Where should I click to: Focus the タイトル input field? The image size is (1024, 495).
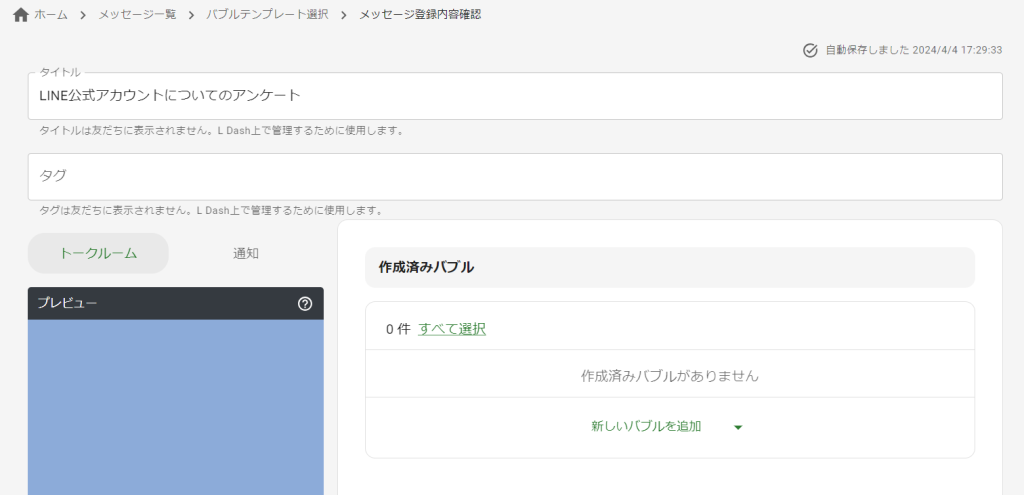[515, 96]
